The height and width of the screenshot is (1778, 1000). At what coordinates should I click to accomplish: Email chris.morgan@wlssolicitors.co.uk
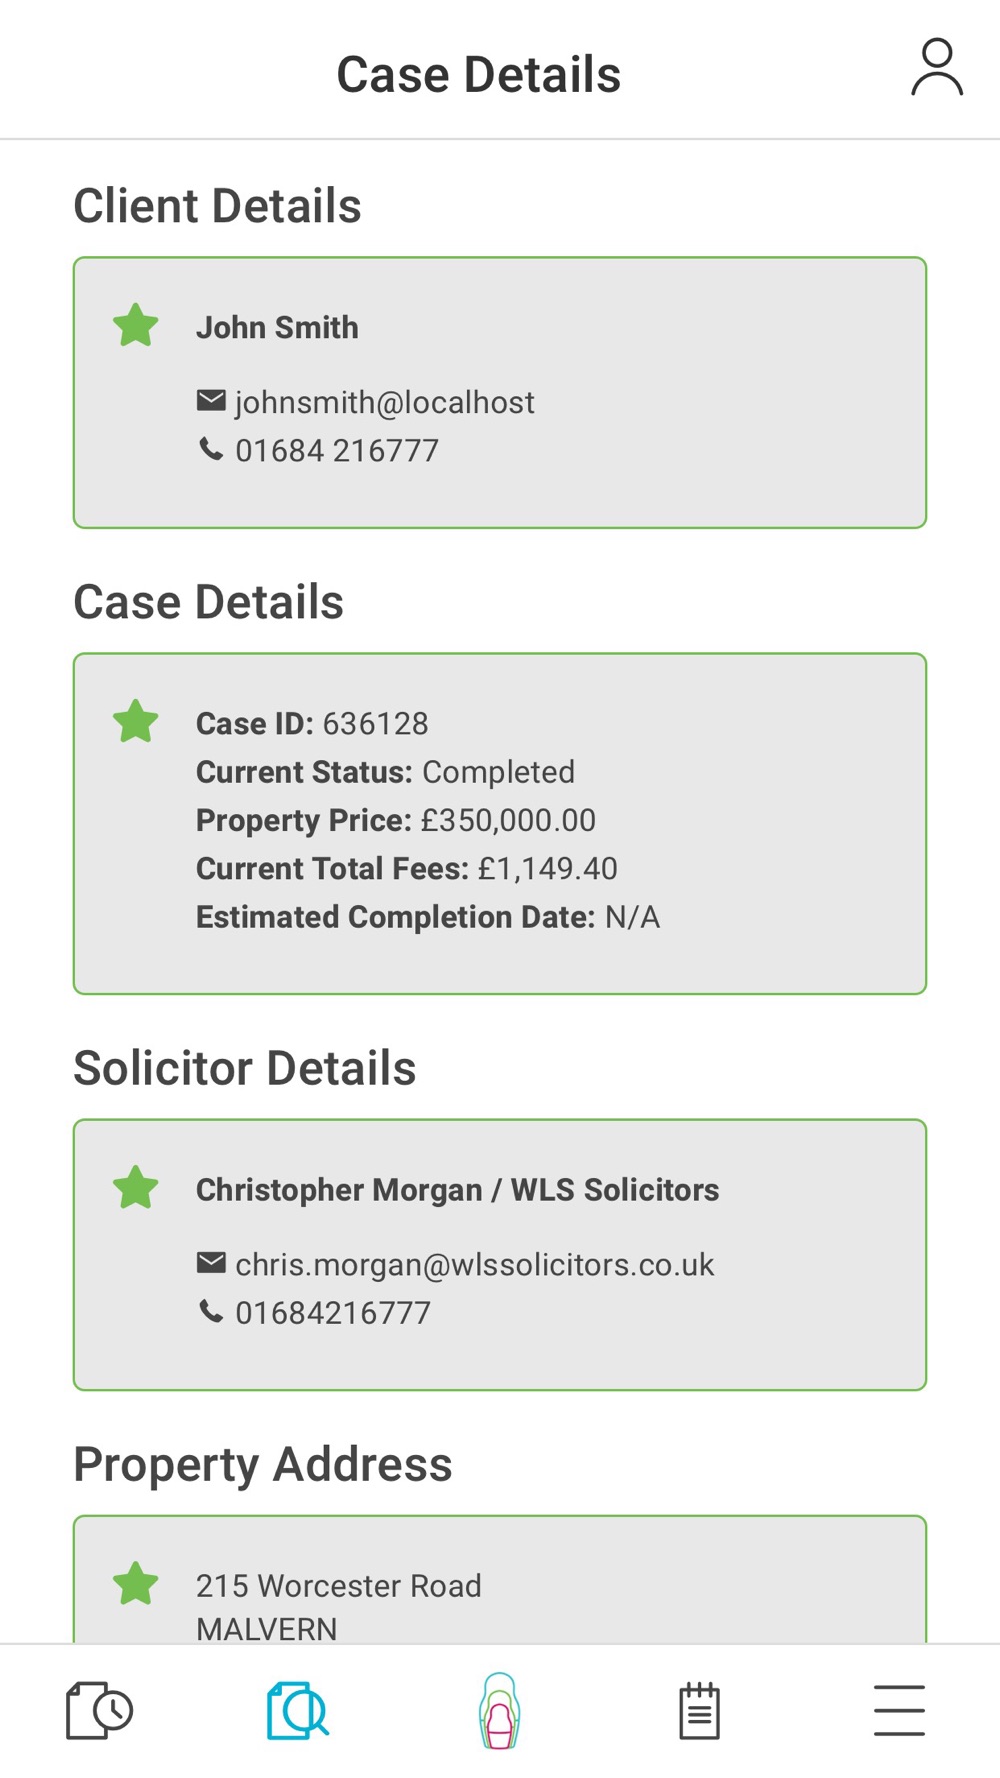coord(474,1265)
